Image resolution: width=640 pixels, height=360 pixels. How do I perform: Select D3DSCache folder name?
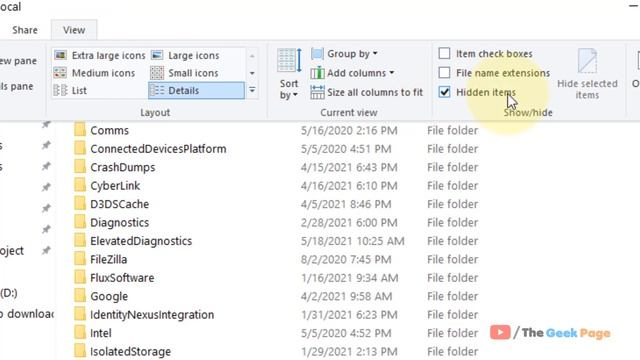[x=119, y=204]
